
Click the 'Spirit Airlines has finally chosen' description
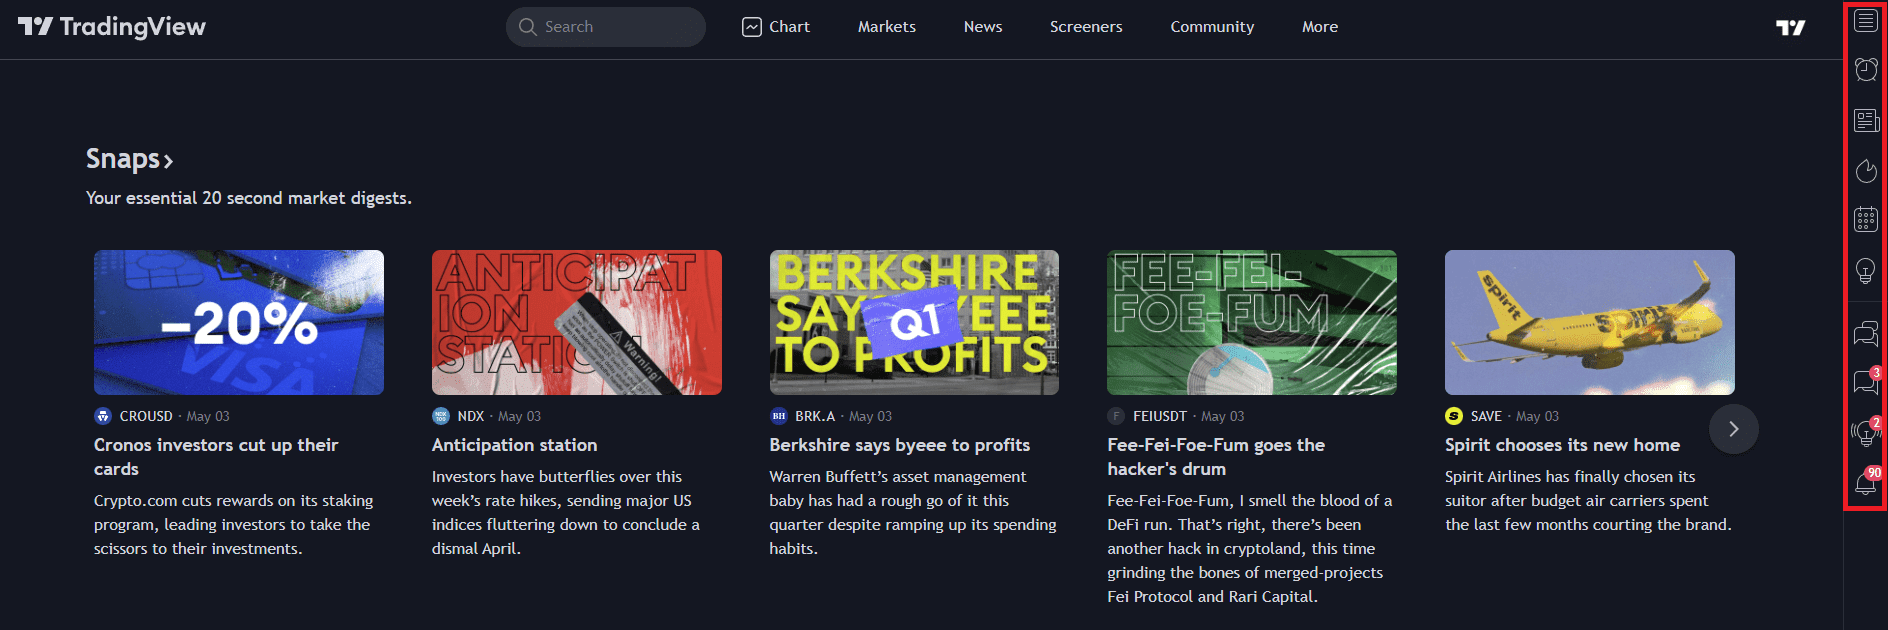(1588, 501)
